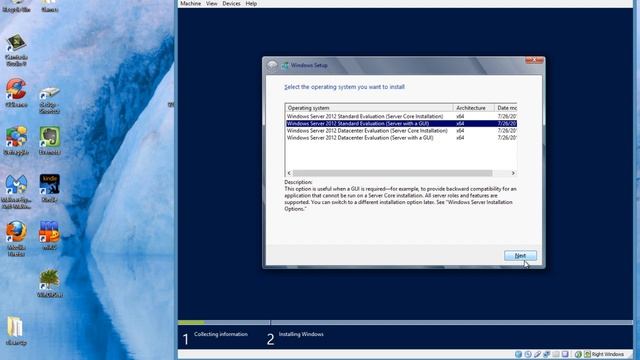The image size is (640, 360).
Task: Select Datacenter Evaluation (Server with a GUI) row
Action: coord(401,138)
